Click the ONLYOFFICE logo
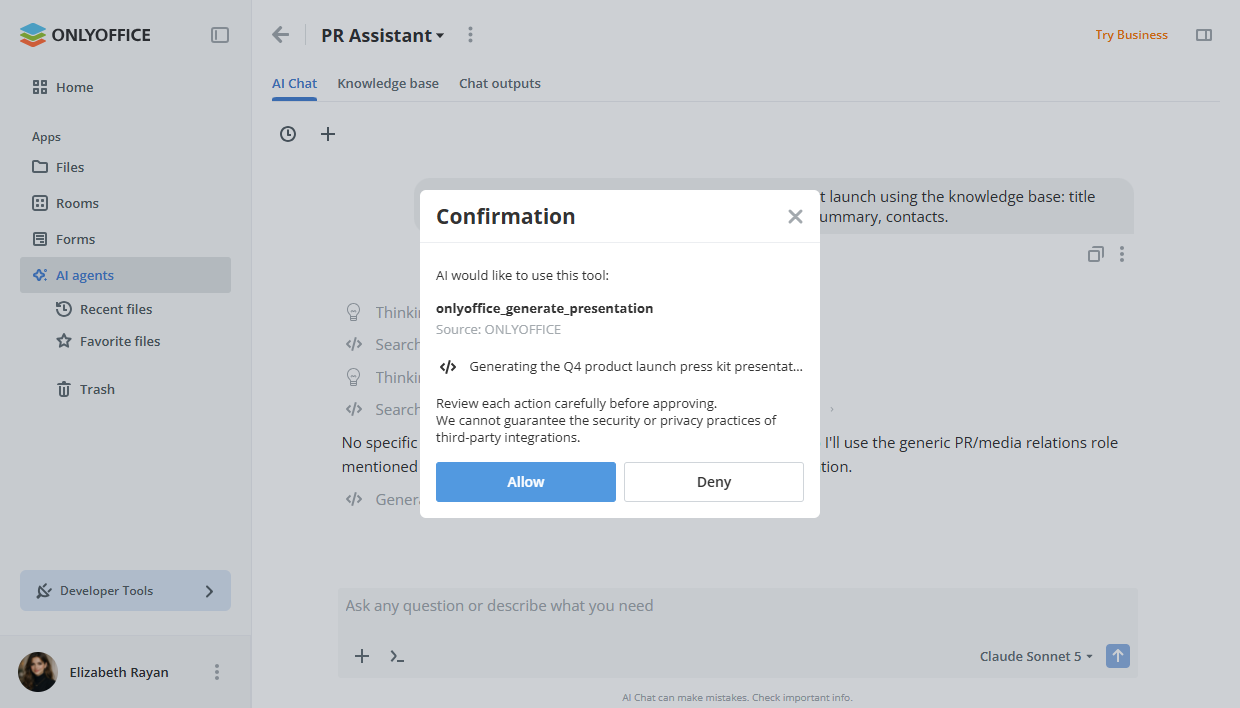The image size is (1240, 708). pyautogui.click(x=85, y=35)
